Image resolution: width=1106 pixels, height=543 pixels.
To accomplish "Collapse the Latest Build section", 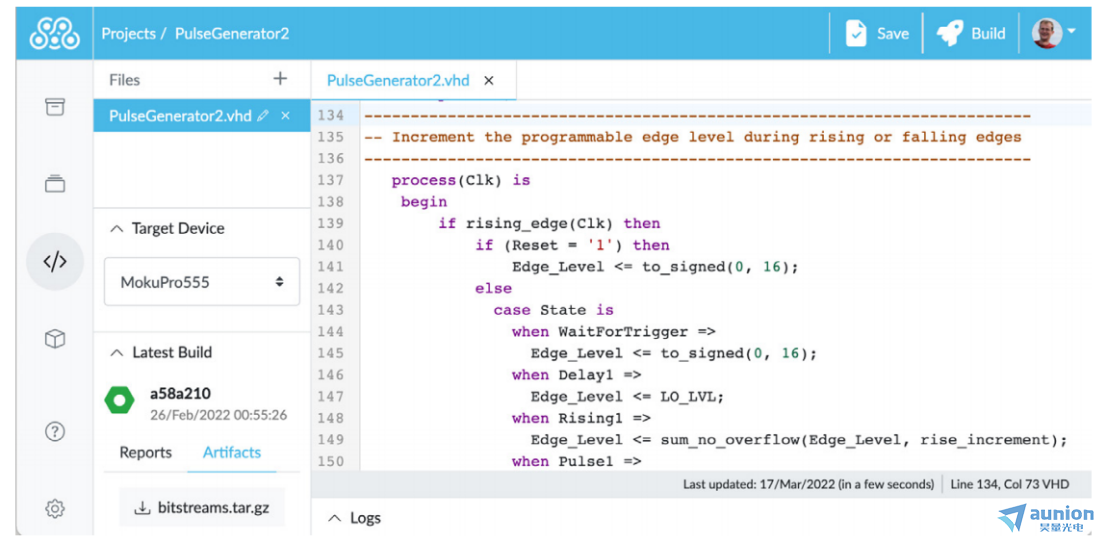I will 161,352.
